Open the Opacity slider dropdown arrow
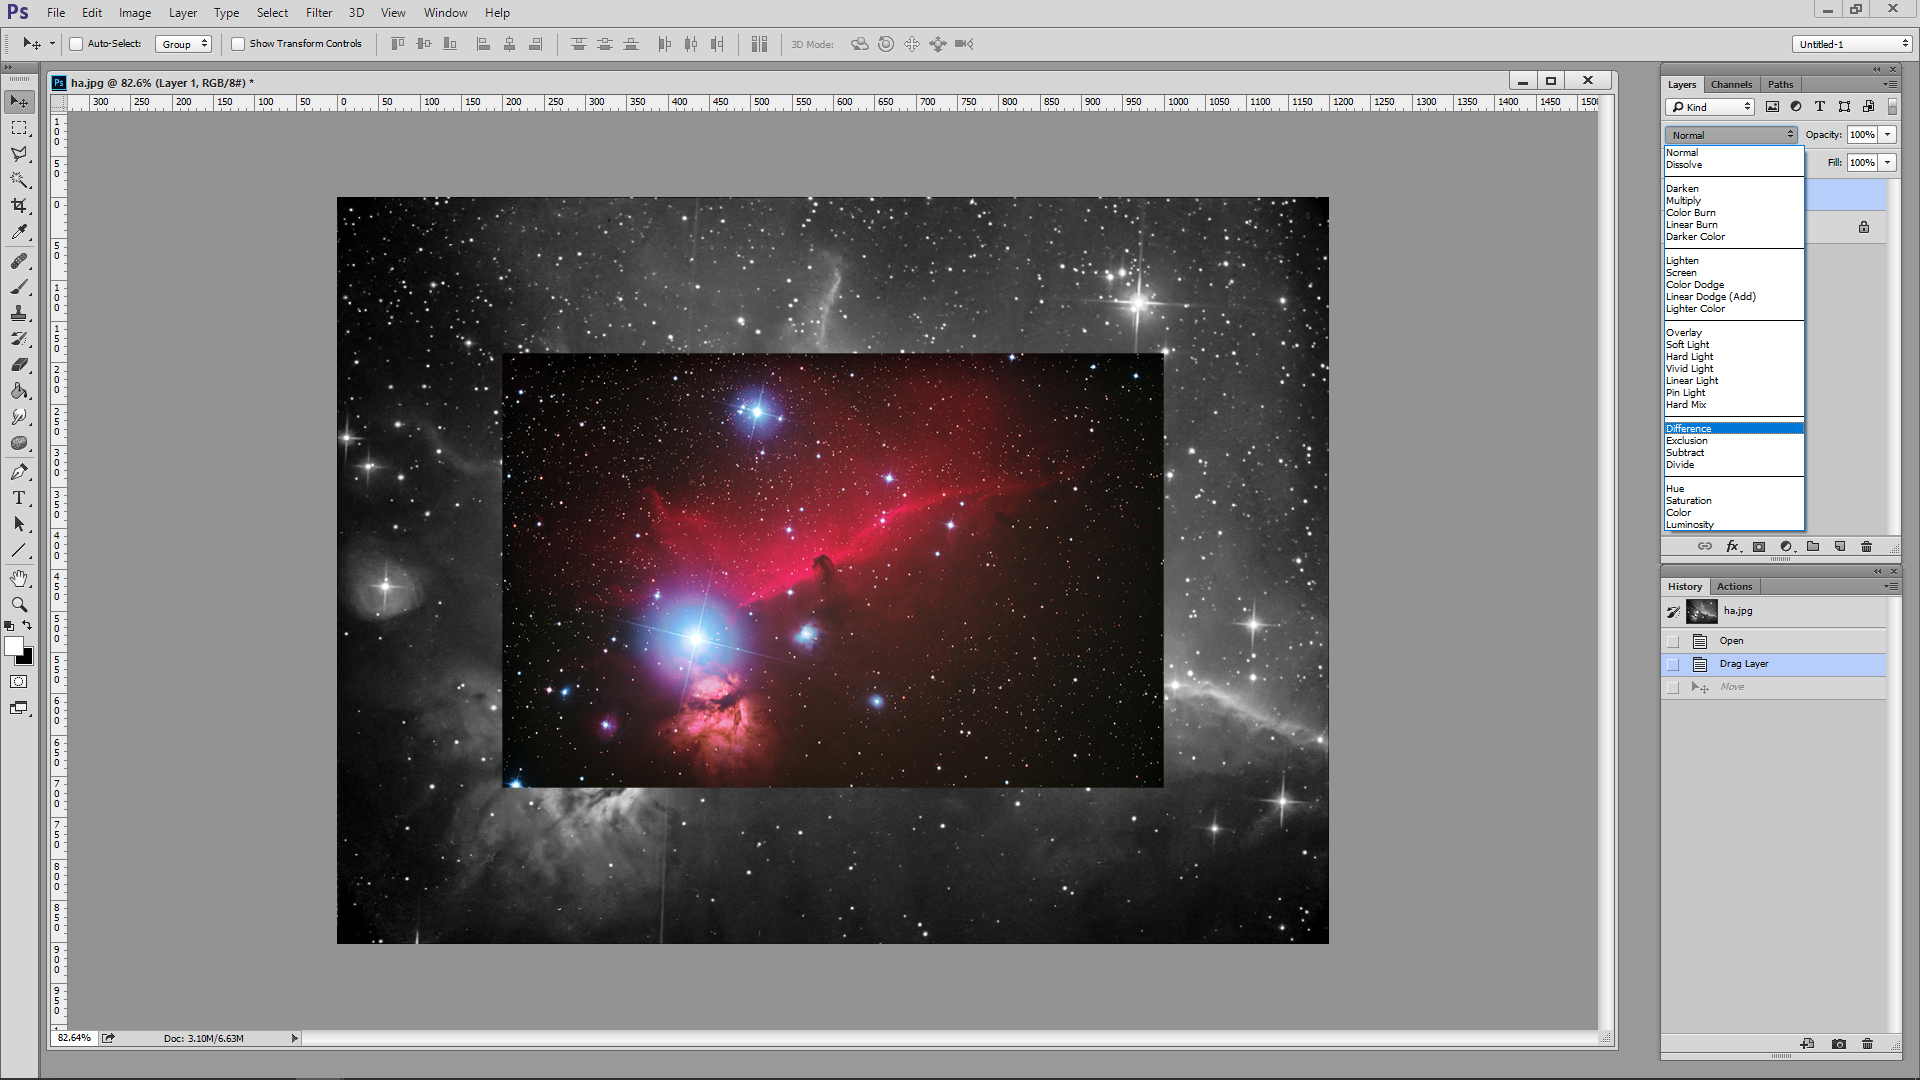Image resolution: width=1920 pixels, height=1080 pixels. 1887,135
